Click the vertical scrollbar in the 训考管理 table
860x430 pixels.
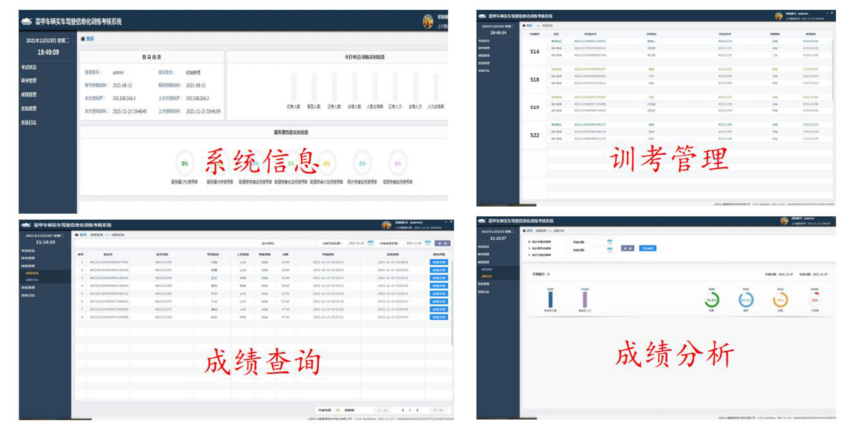[x=833, y=69]
